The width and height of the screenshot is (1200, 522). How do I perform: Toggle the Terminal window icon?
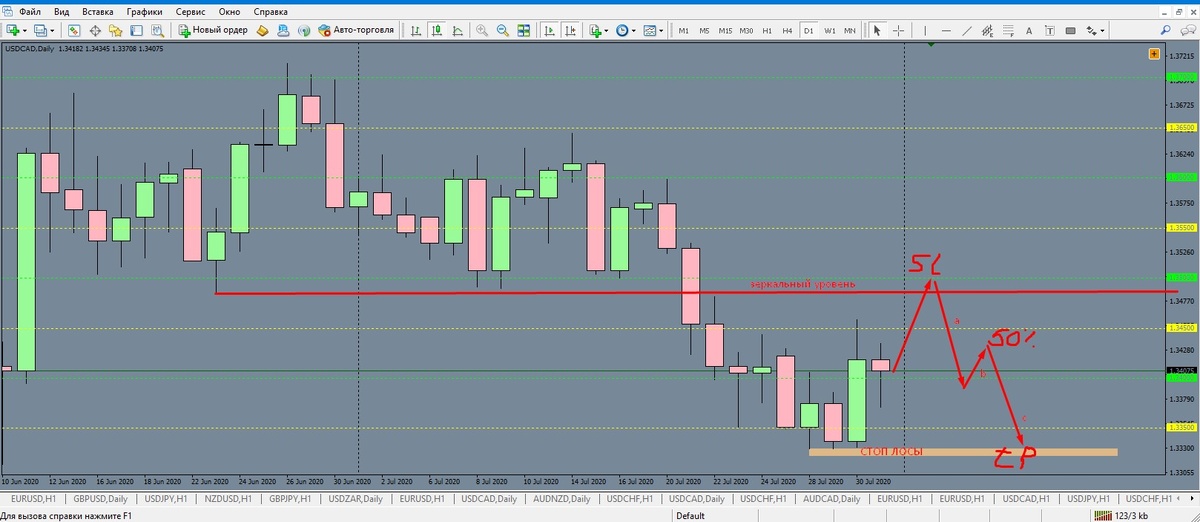coord(136,30)
